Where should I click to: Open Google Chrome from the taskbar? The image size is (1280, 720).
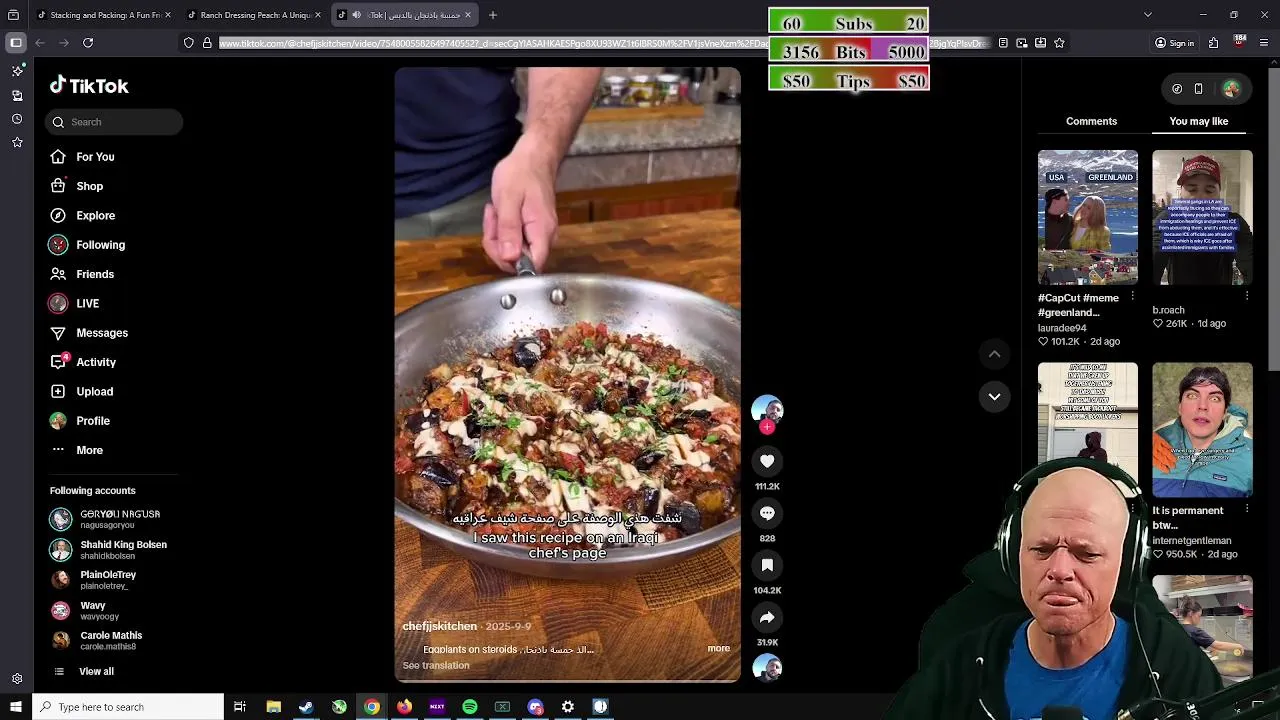(x=371, y=707)
